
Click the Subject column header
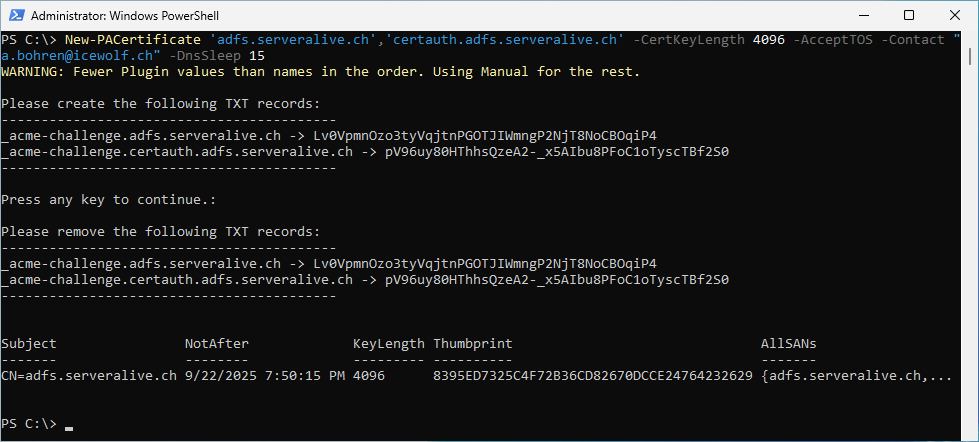click(x=29, y=343)
